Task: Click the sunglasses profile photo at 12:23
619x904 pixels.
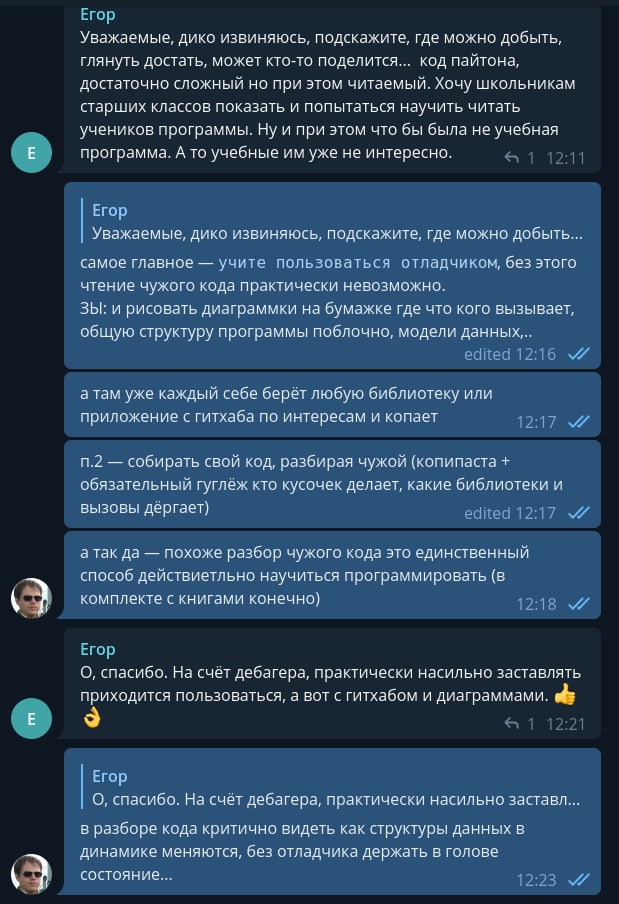Action: point(32,874)
